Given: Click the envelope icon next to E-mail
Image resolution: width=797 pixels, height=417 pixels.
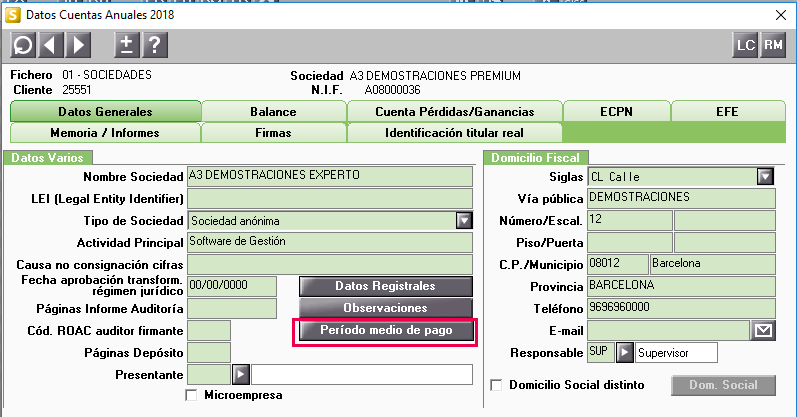Looking at the screenshot, I should point(763,331).
